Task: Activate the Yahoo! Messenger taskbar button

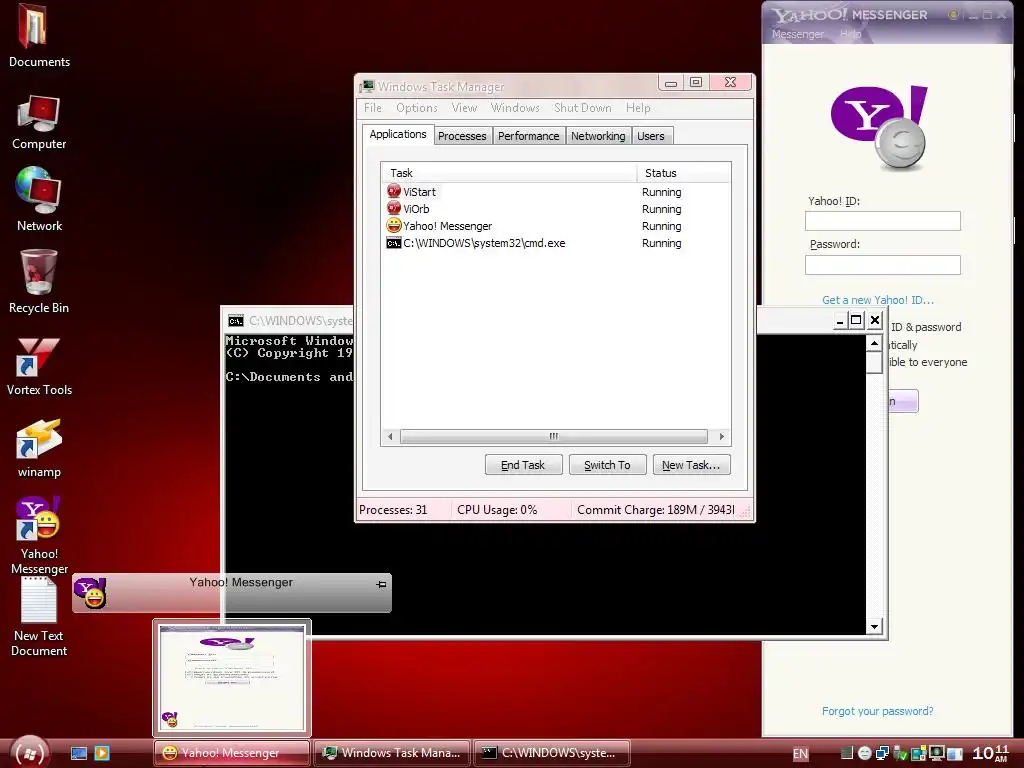Action: pyautogui.click(x=232, y=753)
